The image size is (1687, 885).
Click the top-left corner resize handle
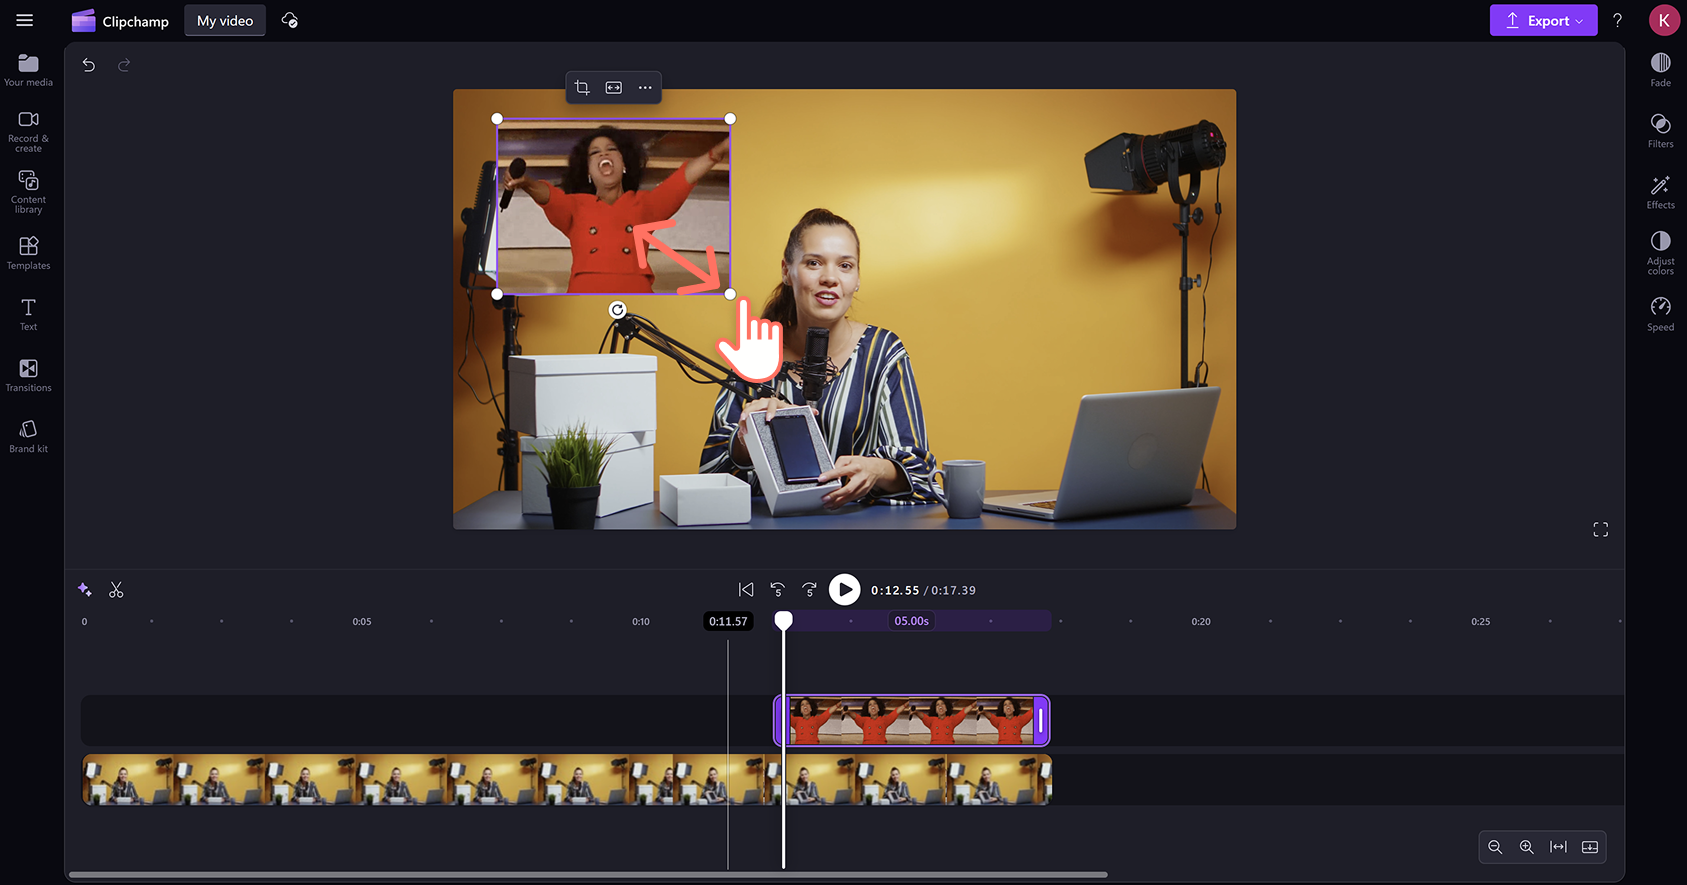point(497,119)
